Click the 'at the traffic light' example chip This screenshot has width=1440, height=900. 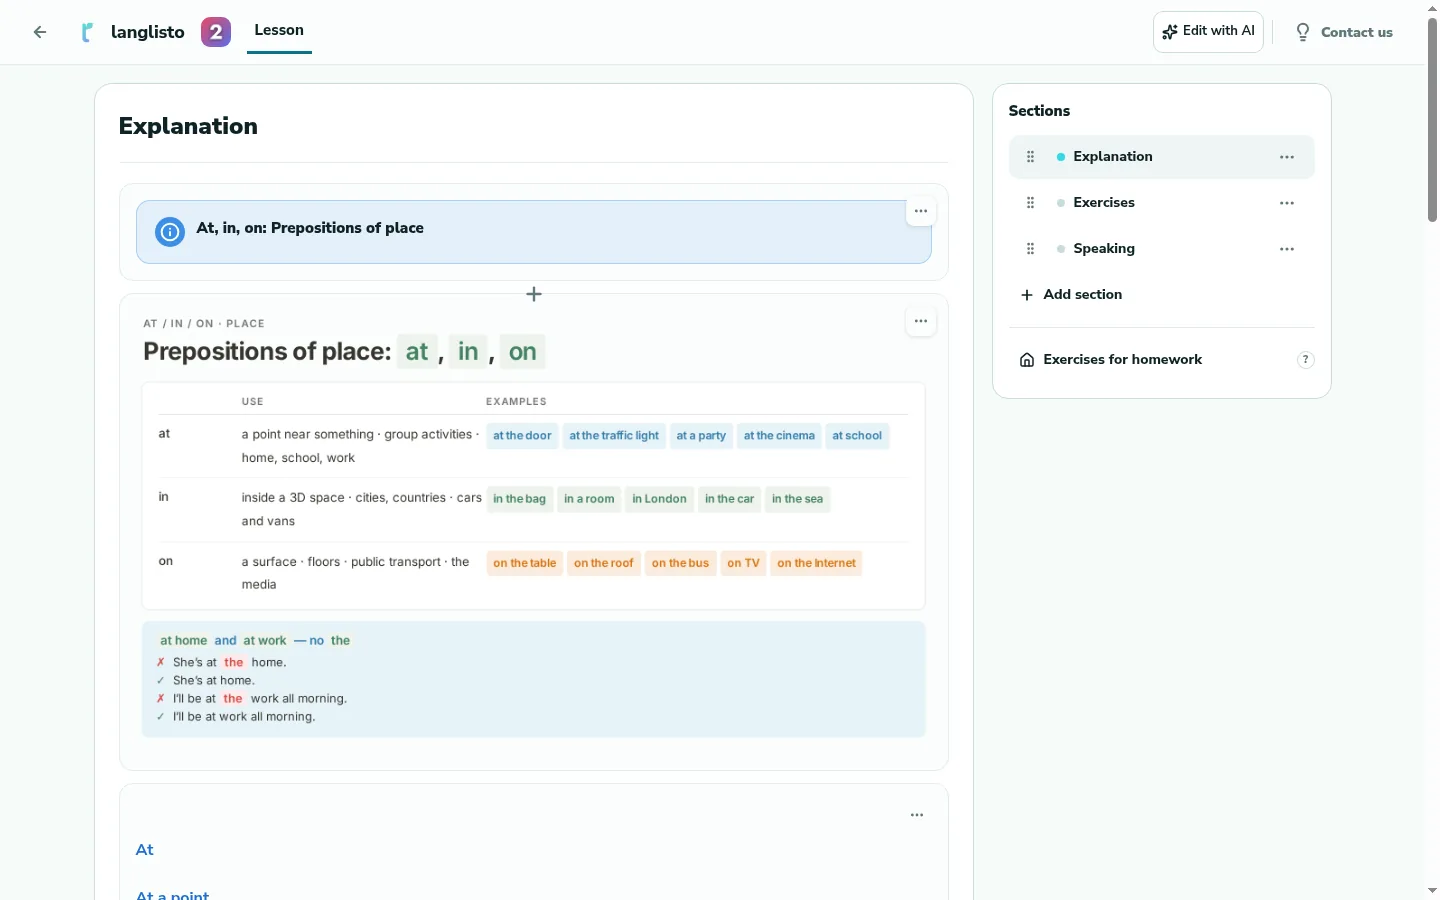(x=614, y=436)
